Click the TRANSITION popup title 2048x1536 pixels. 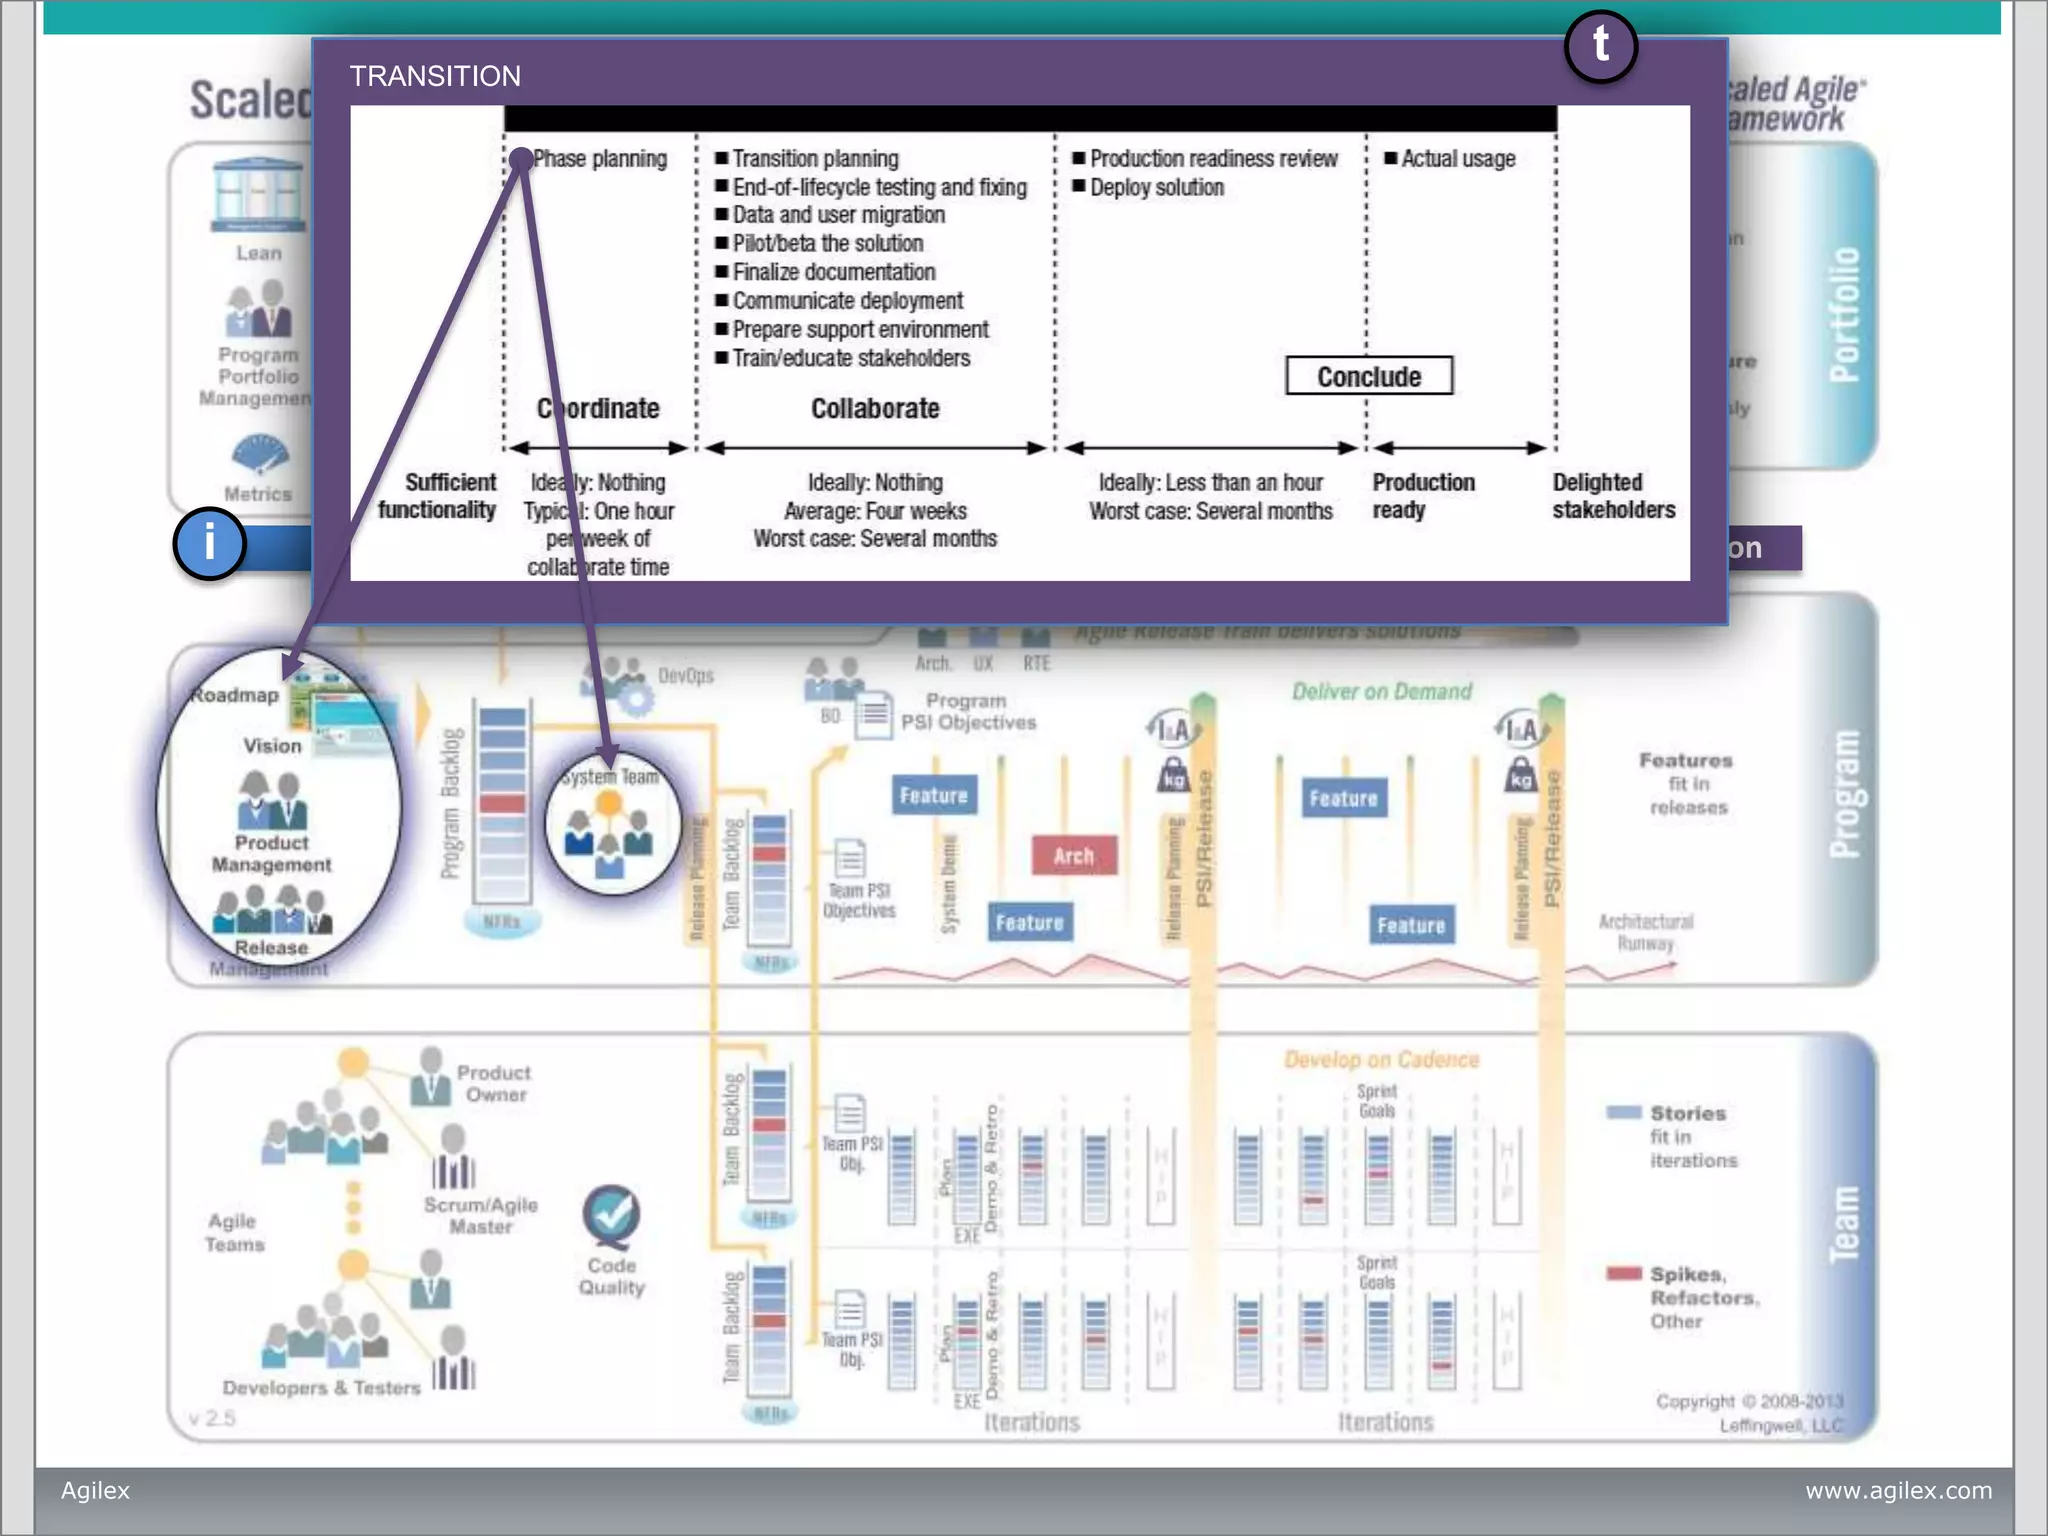pyautogui.click(x=435, y=76)
